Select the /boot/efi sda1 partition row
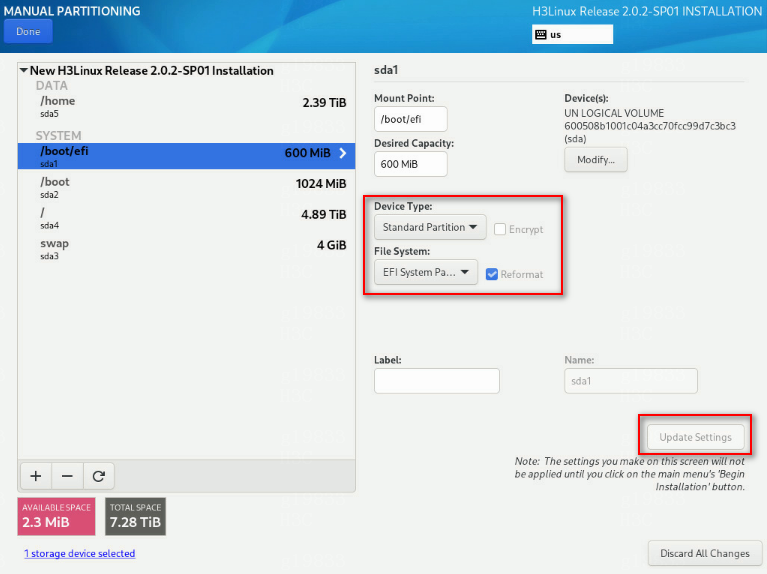The image size is (767, 574). (x=186, y=156)
